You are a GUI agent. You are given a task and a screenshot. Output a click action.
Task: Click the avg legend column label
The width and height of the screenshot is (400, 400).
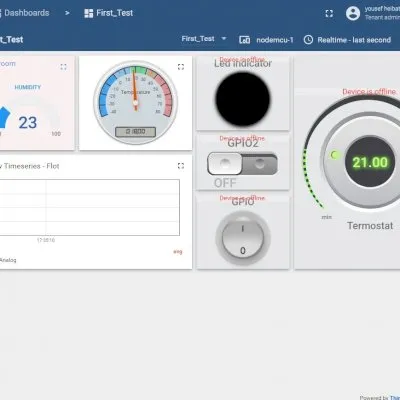click(x=178, y=252)
